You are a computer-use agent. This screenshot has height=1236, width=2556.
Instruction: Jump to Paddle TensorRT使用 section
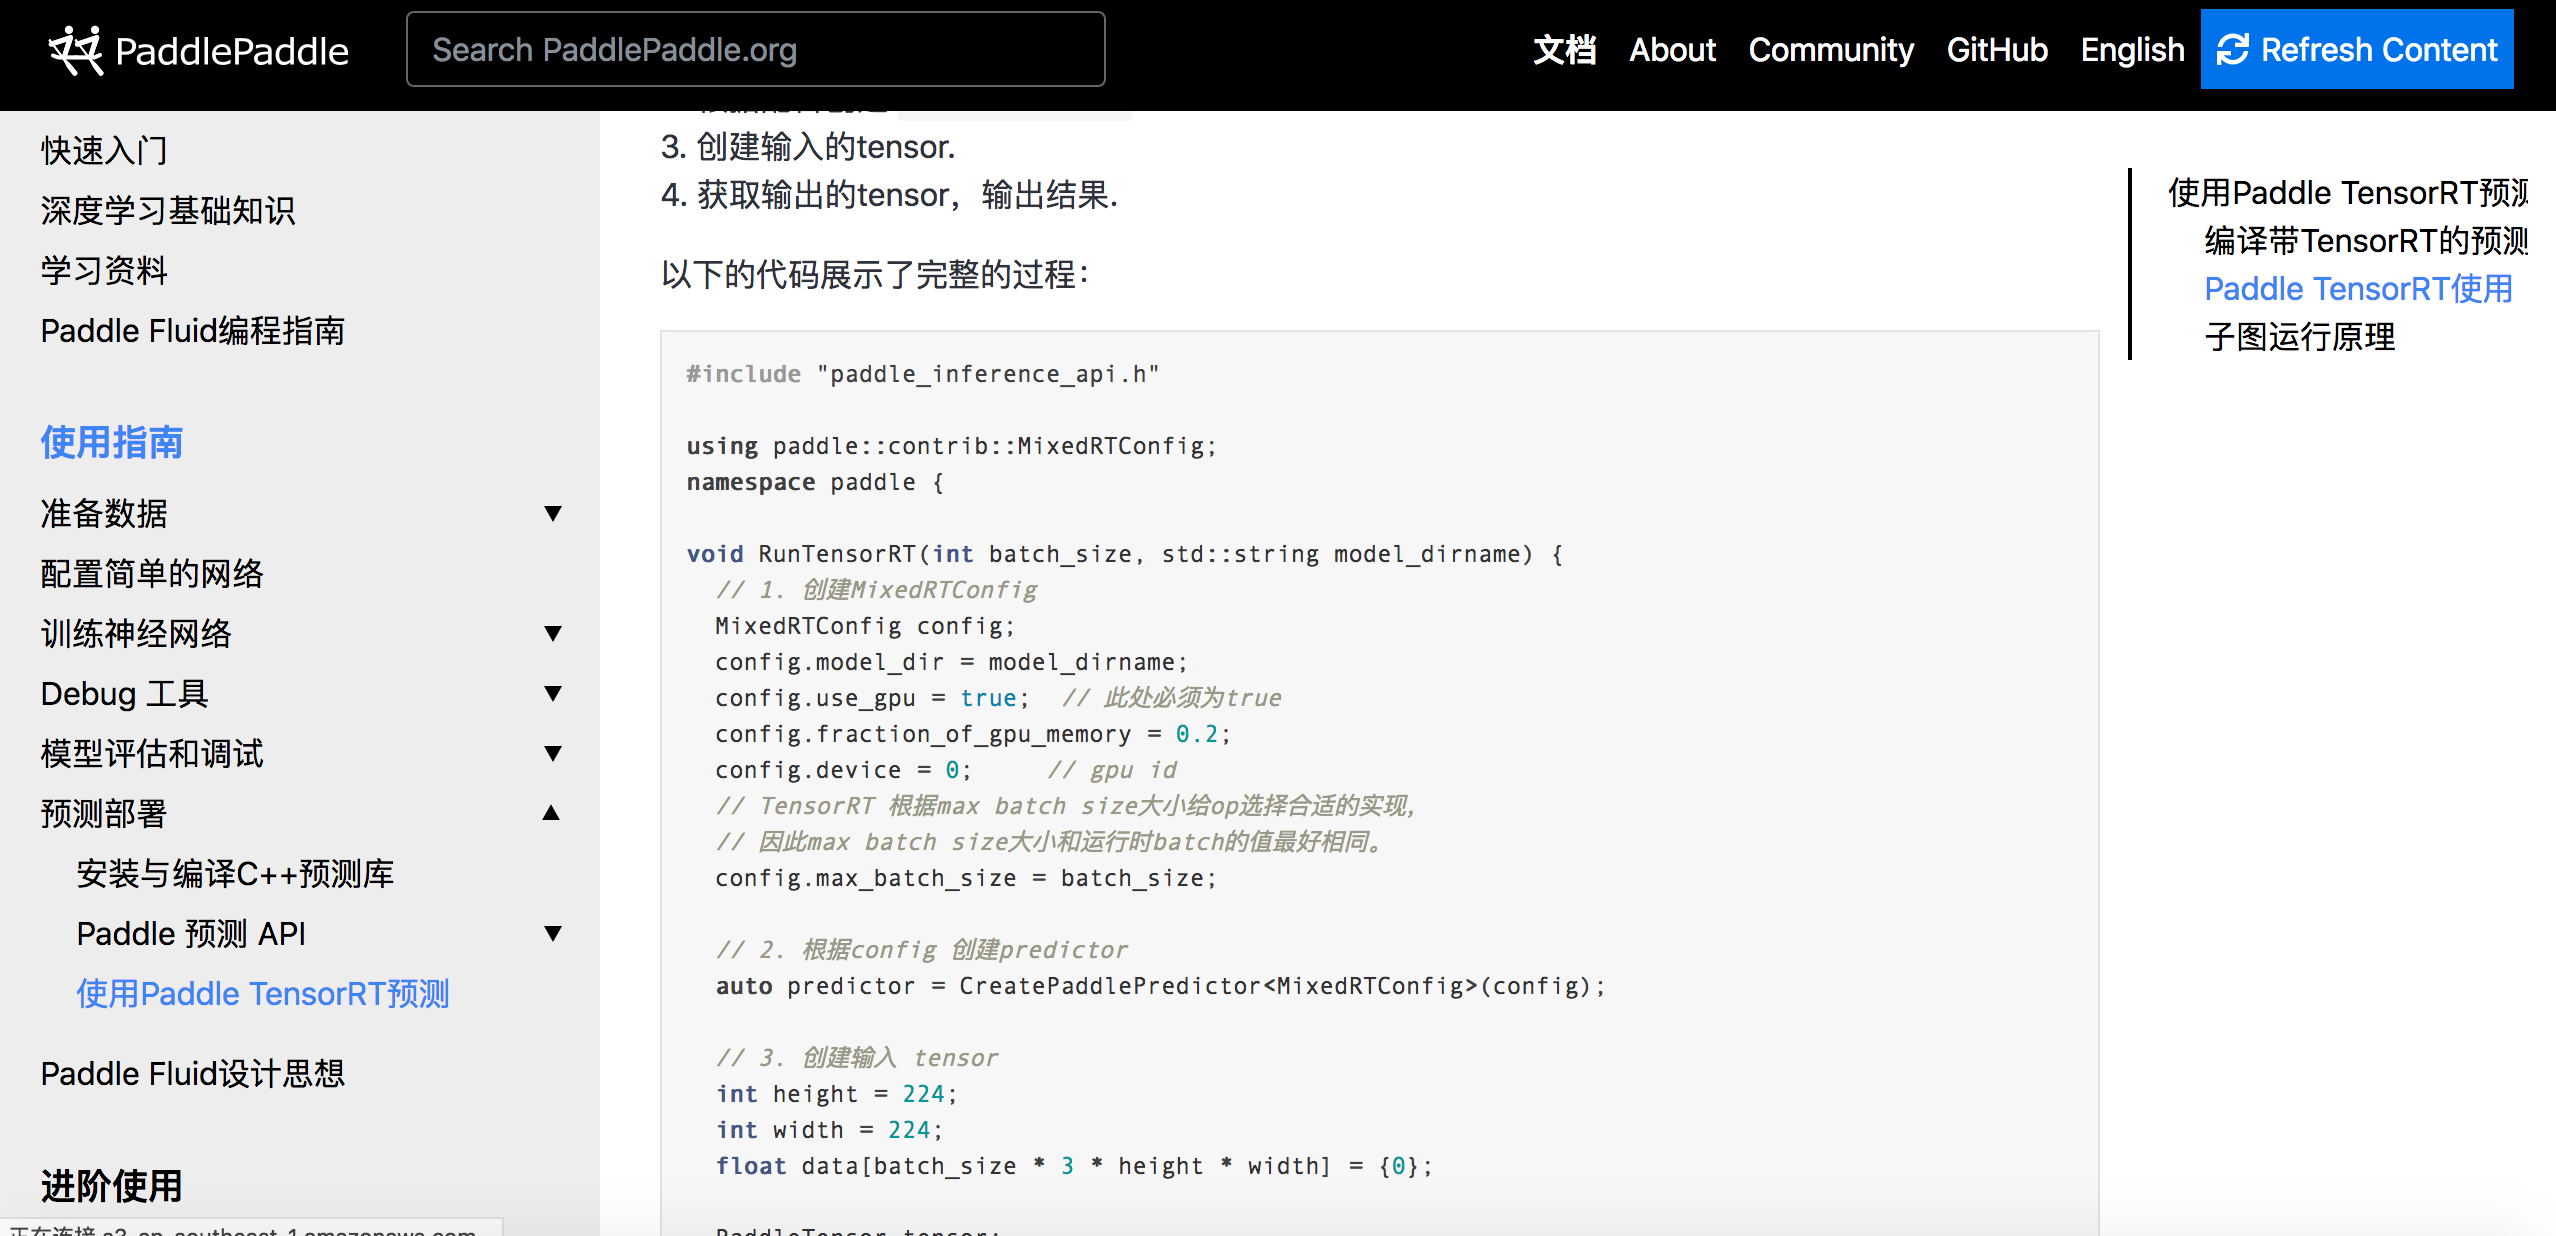point(2357,289)
